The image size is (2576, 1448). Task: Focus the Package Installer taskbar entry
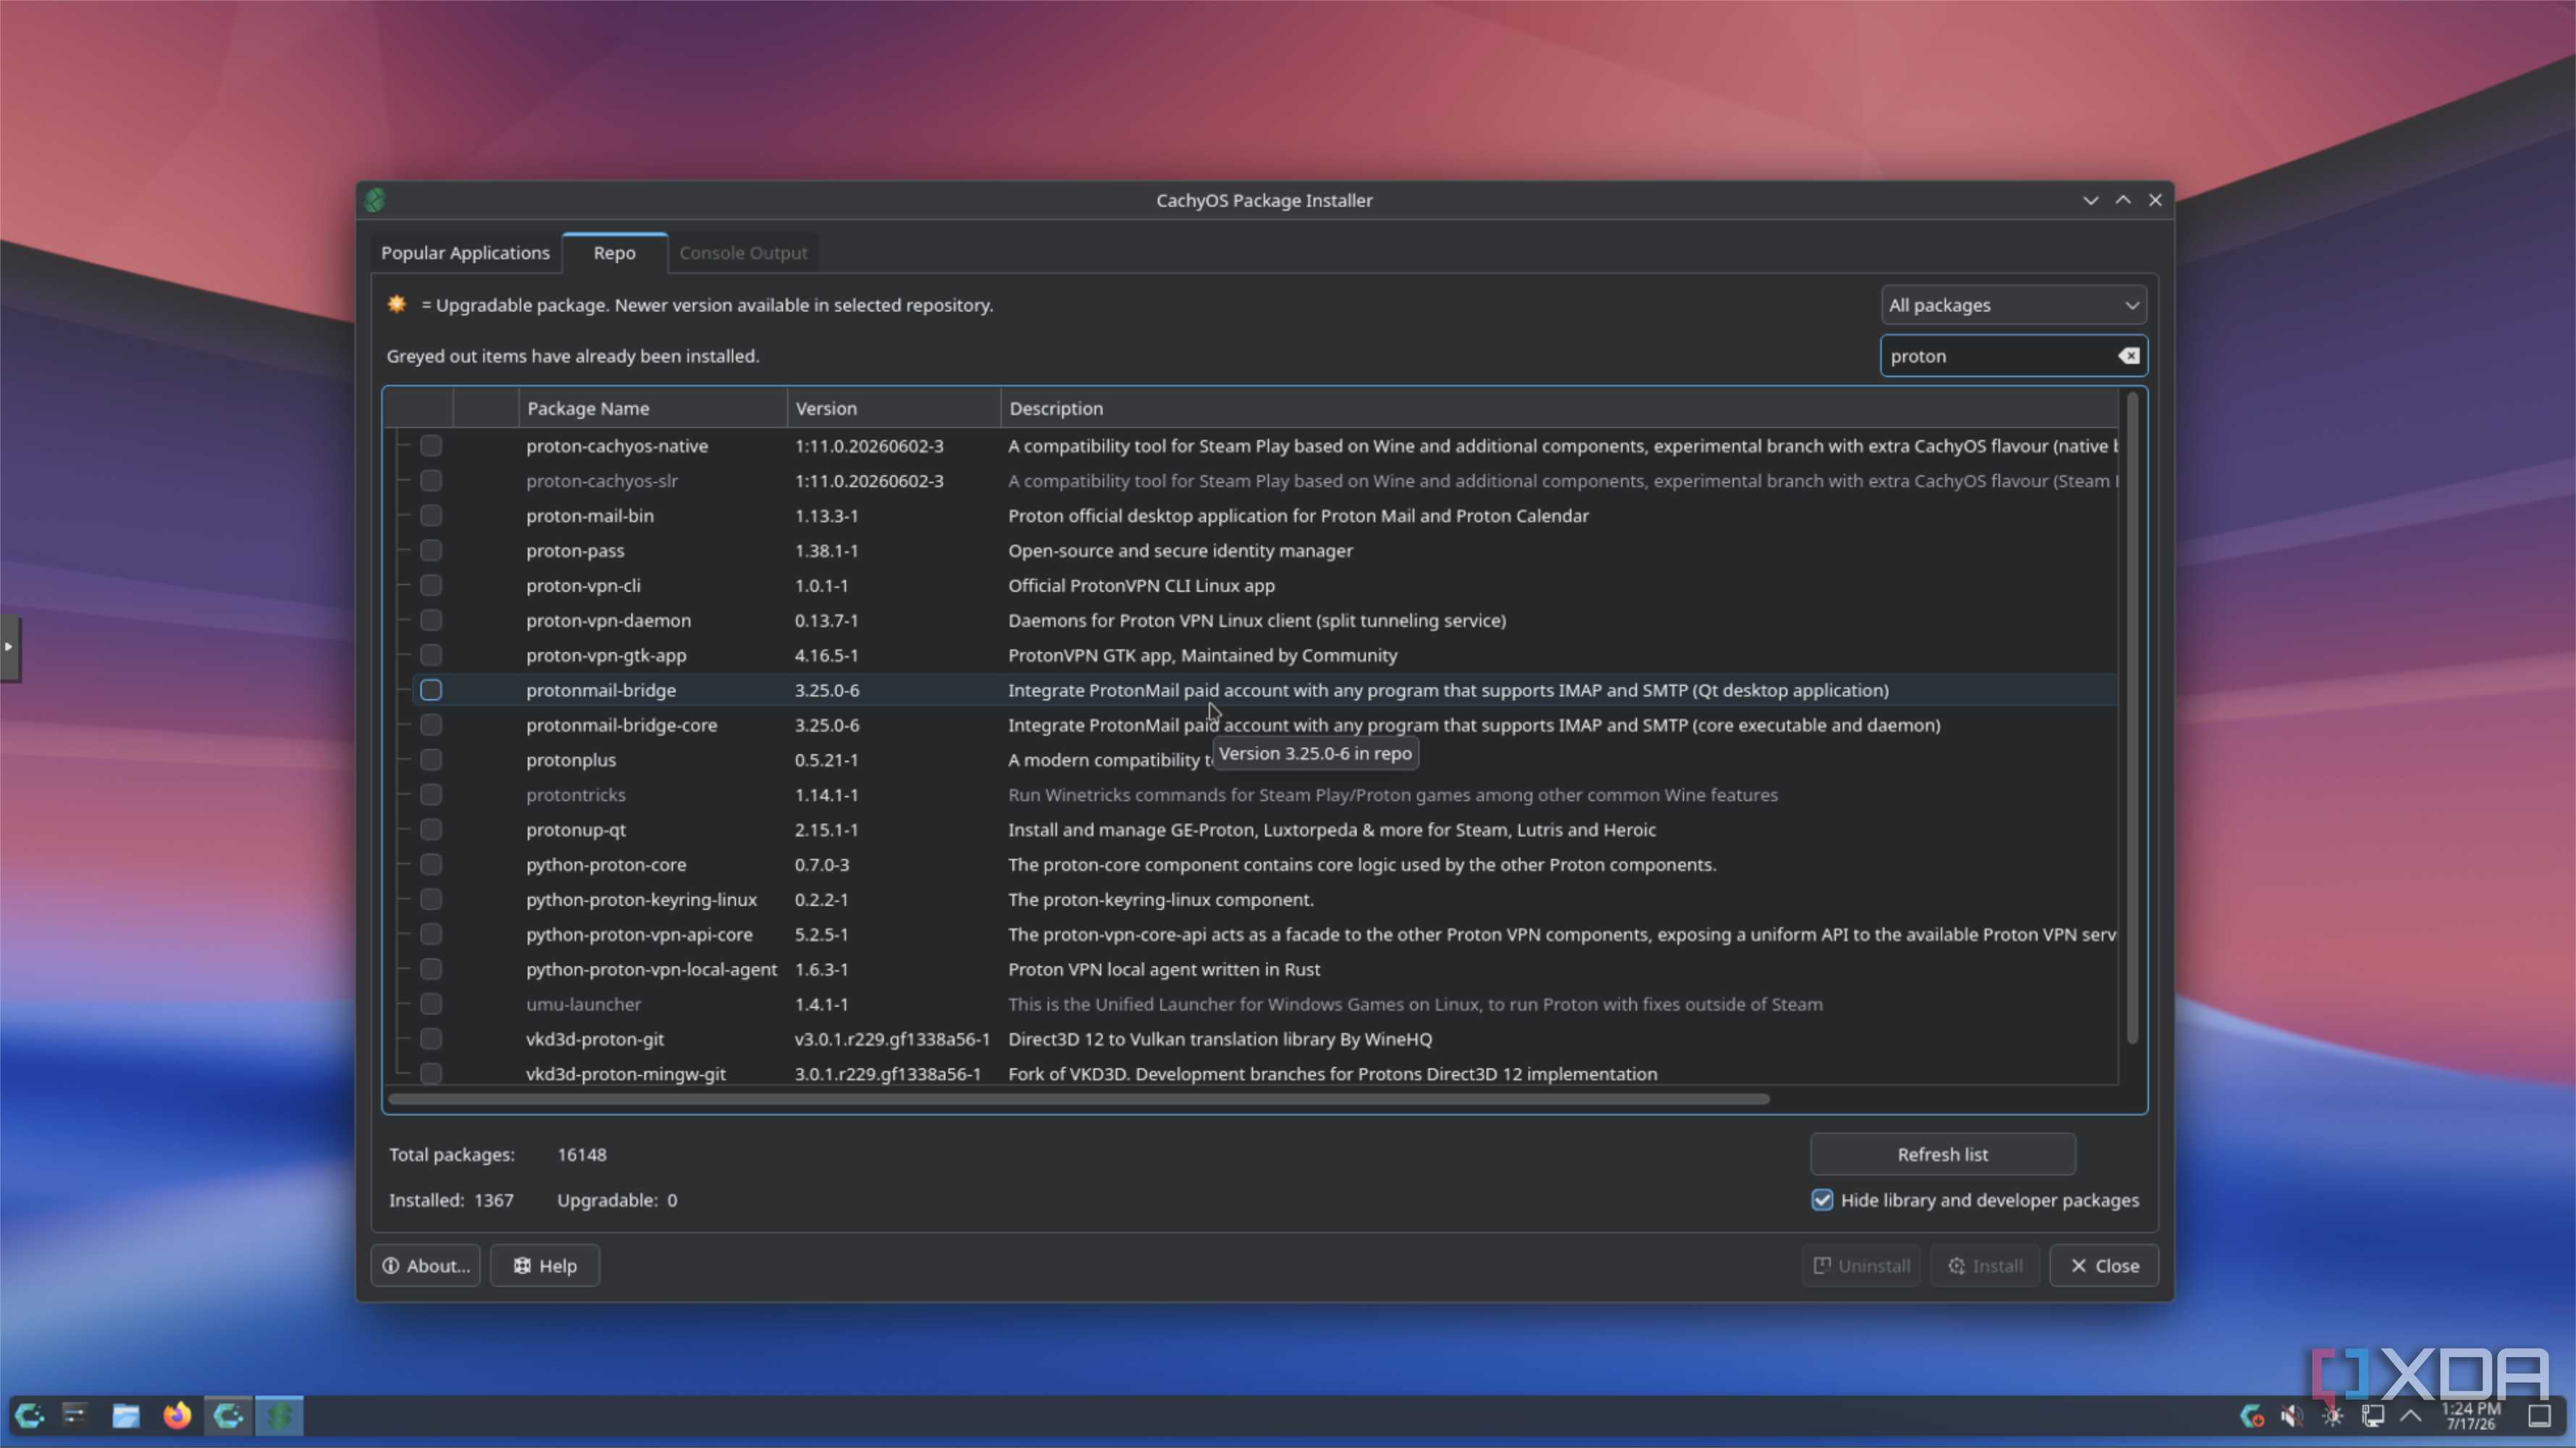tap(279, 1415)
